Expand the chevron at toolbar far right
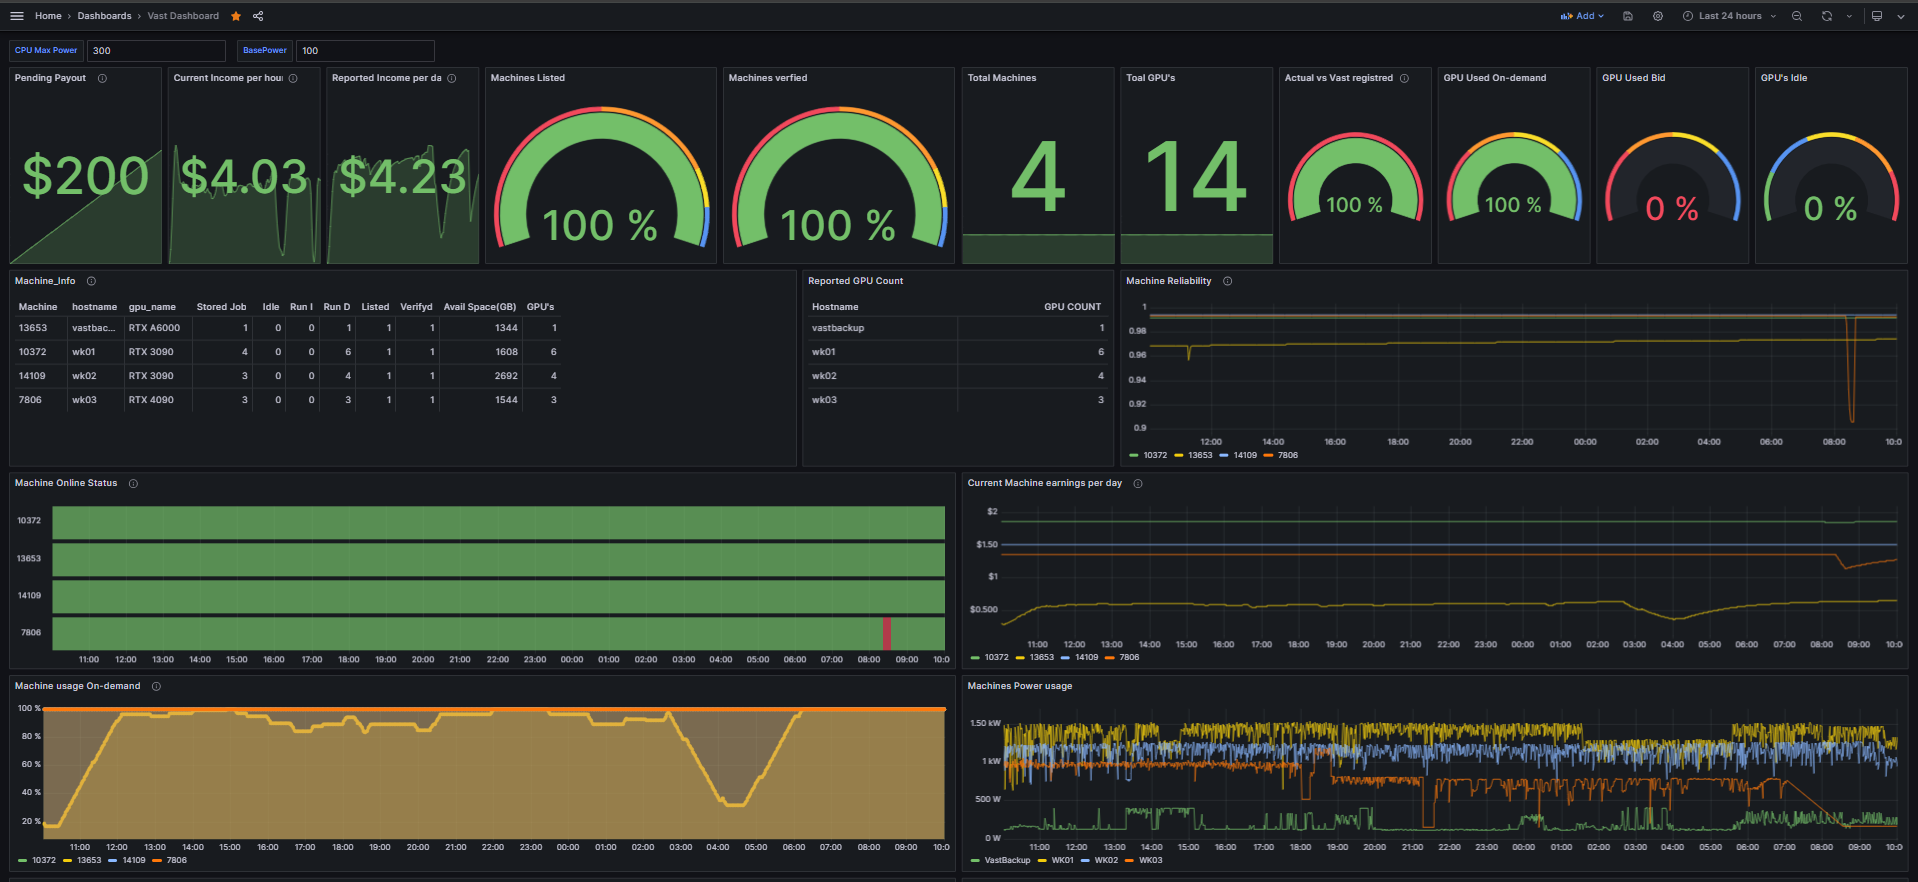This screenshot has width=1918, height=882. point(1901,16)
